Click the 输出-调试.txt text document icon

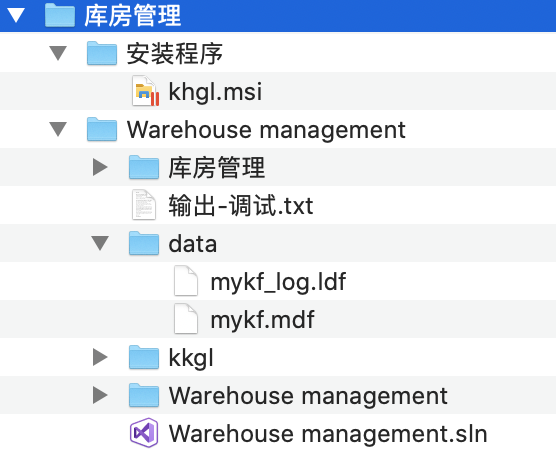click(x=144, y=205)
